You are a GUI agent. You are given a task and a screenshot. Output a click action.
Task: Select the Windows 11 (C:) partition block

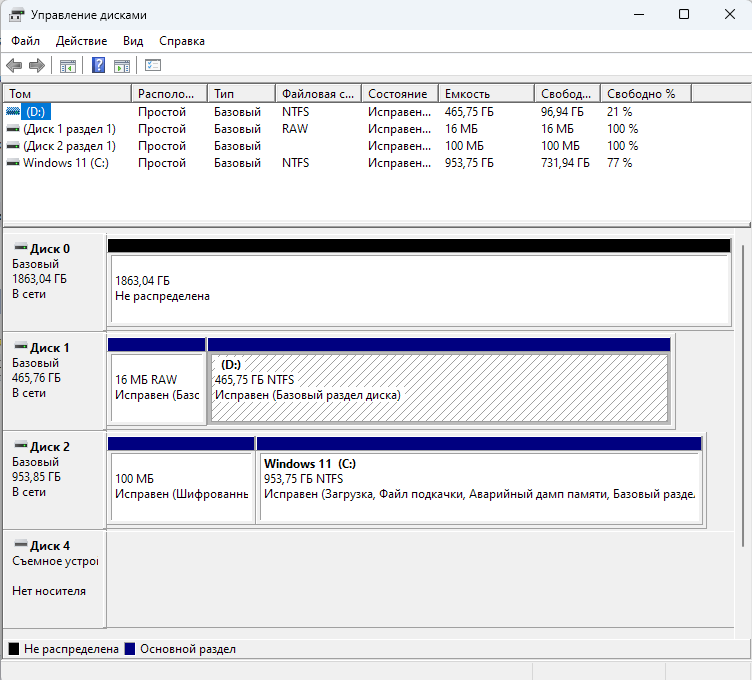tap(480, 487)
